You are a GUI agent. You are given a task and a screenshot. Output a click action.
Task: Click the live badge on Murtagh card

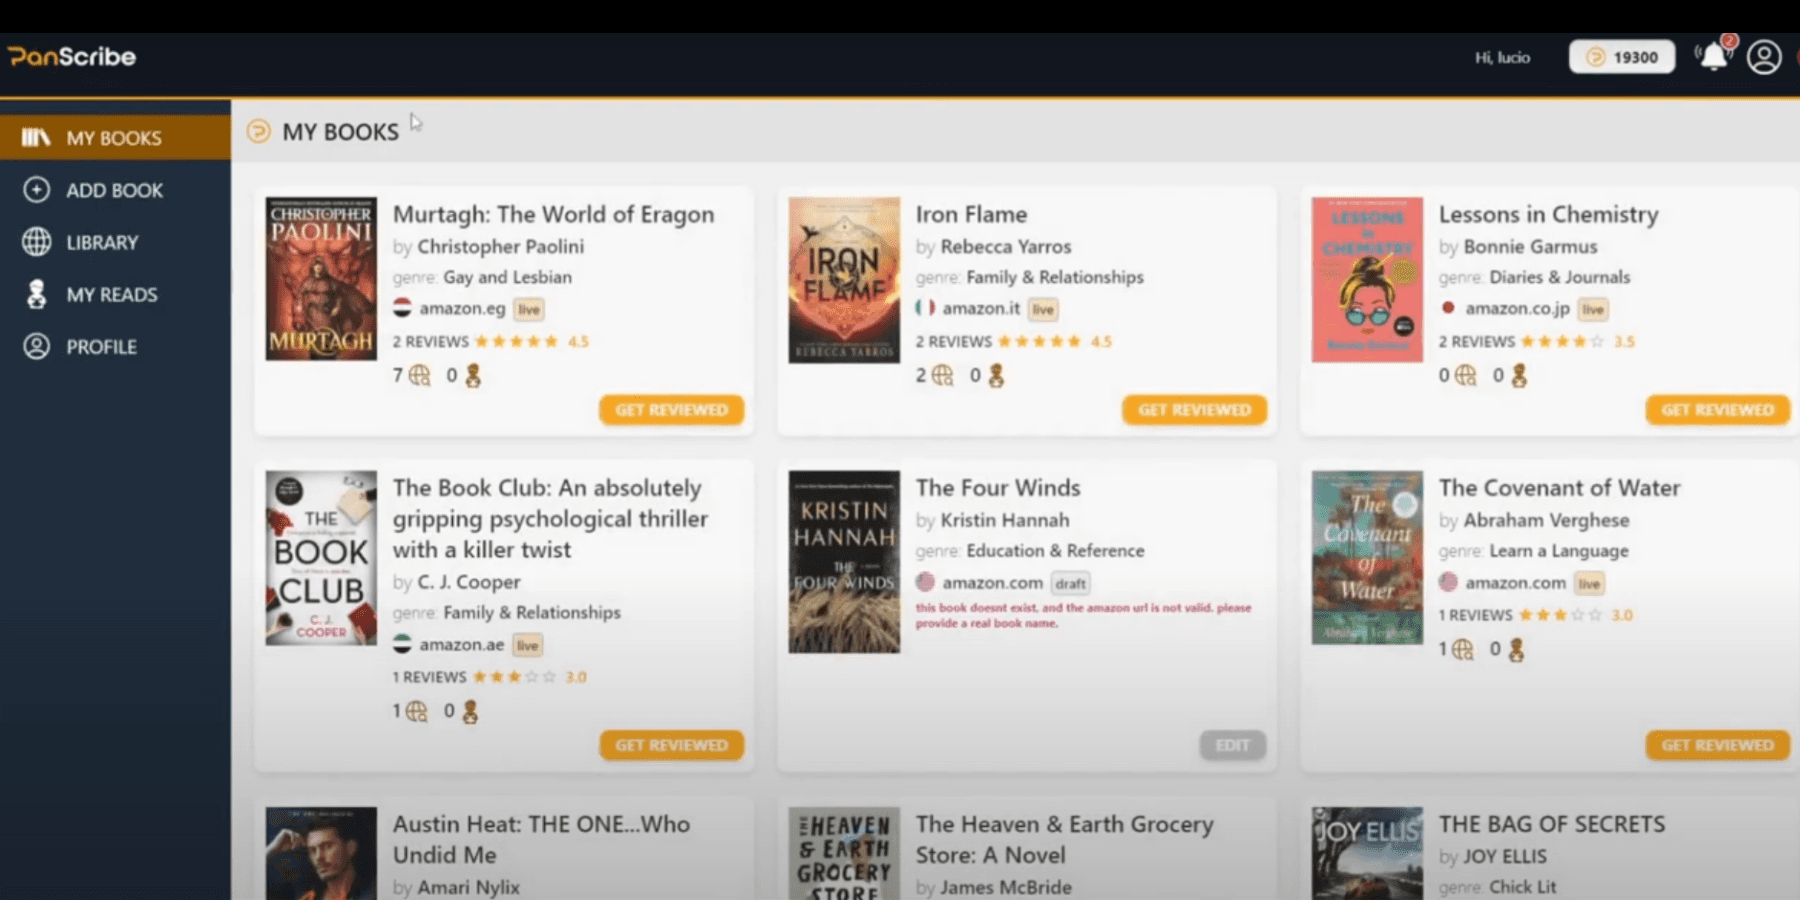click(x=529, y=309)
